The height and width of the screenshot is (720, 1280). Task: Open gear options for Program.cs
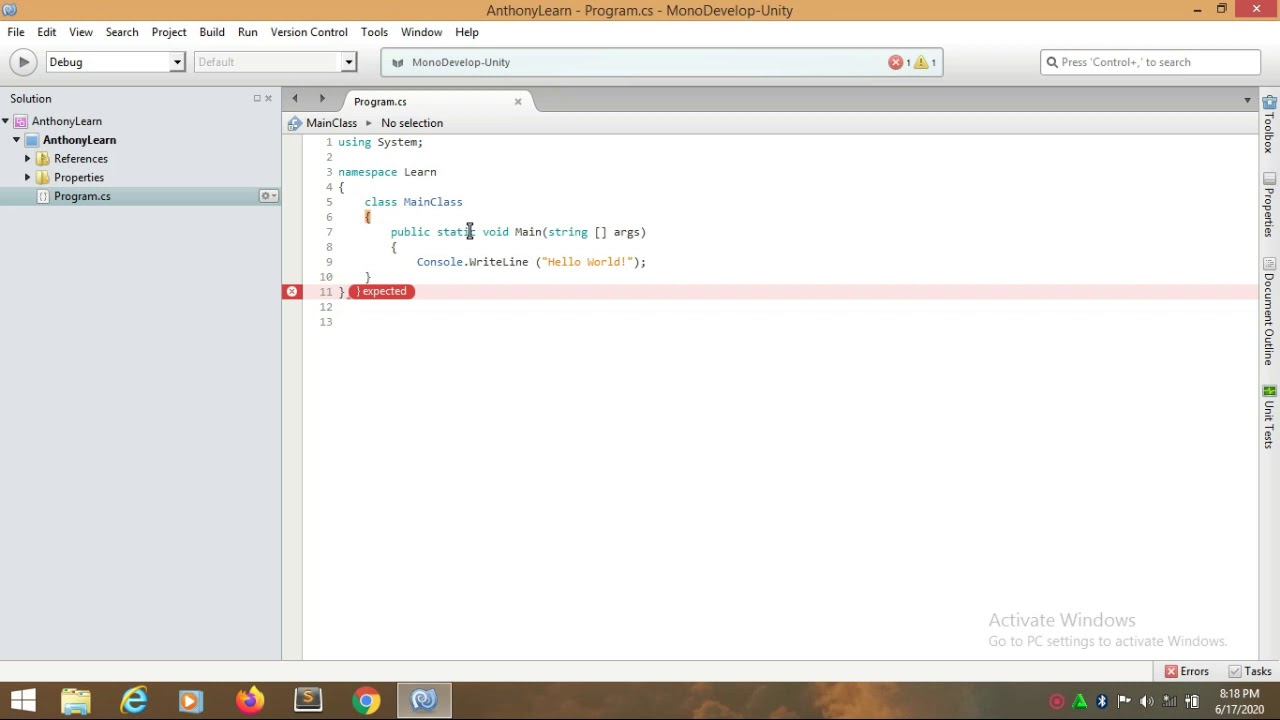(x=267, y=196)
